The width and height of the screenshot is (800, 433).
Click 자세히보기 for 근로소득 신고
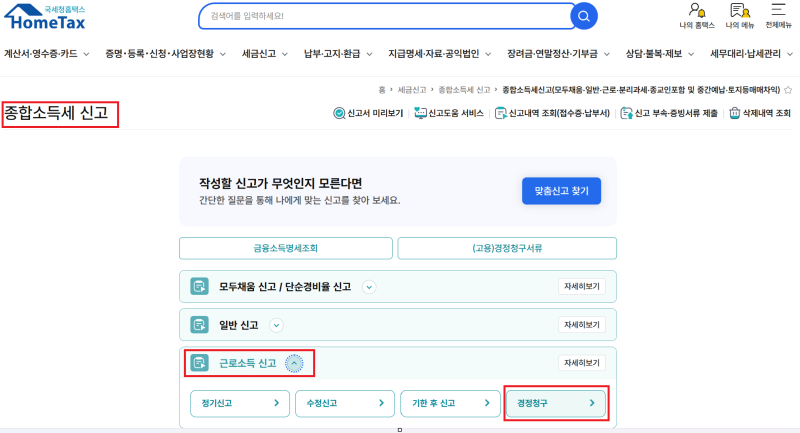click(x=582, y=363)
